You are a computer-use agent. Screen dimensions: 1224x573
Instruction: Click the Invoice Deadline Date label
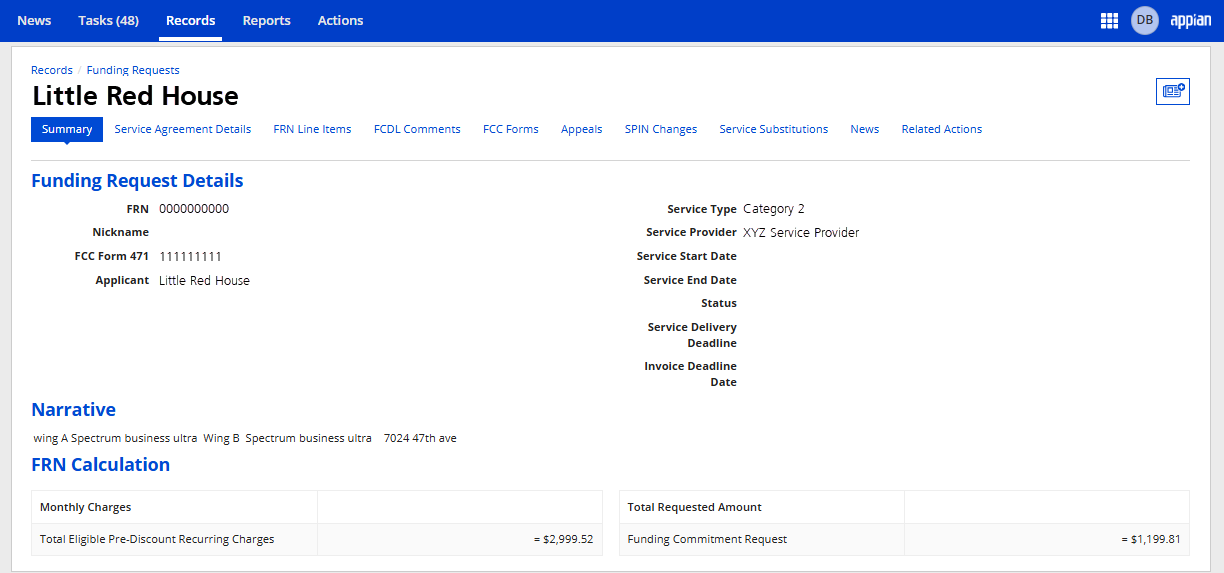point(690,374)
